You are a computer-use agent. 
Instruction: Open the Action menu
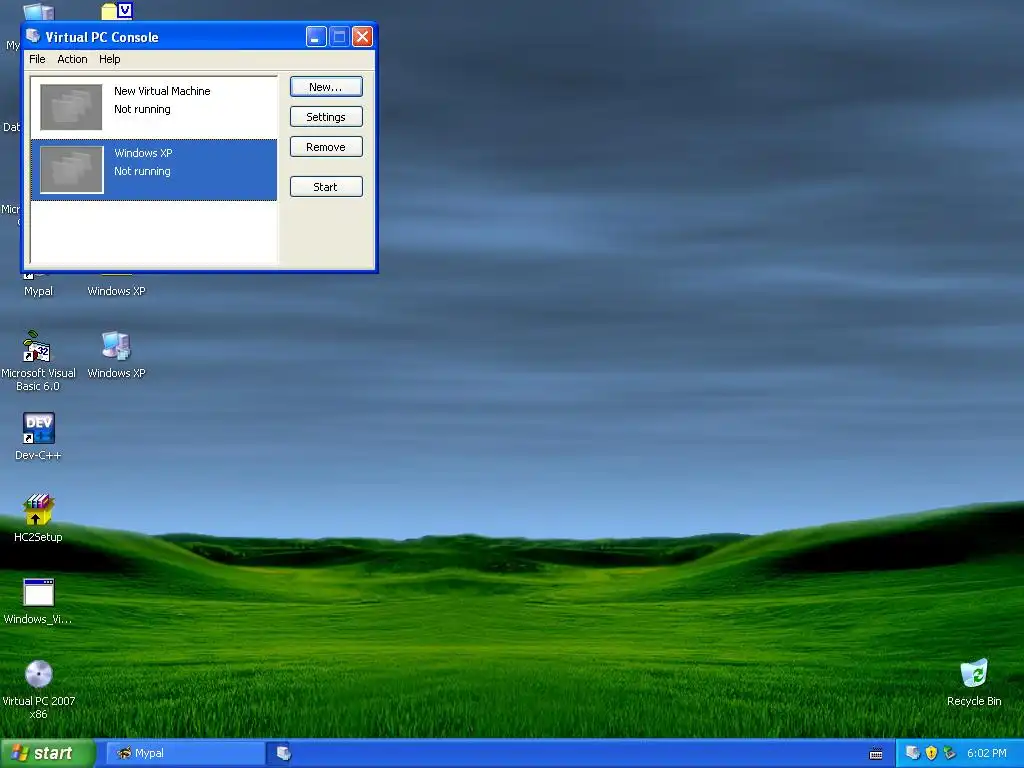[x=72, y=59]
